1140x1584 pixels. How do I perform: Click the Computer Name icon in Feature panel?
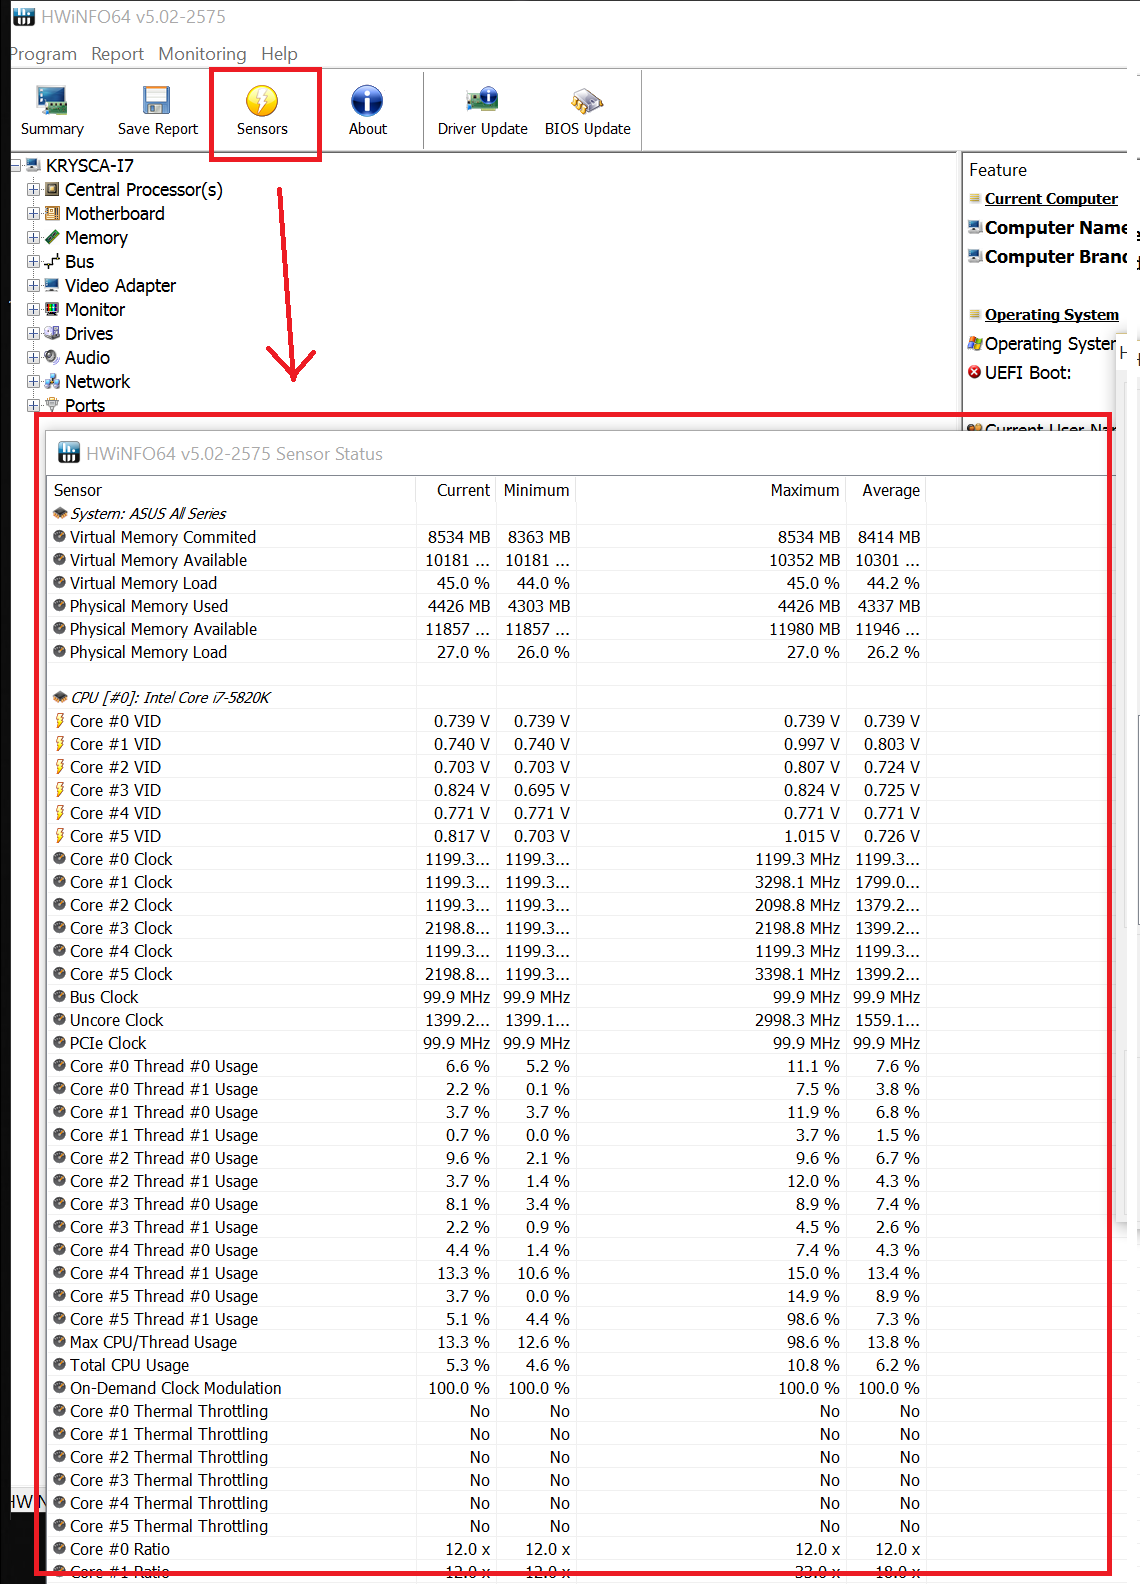(x=974, y=227)
